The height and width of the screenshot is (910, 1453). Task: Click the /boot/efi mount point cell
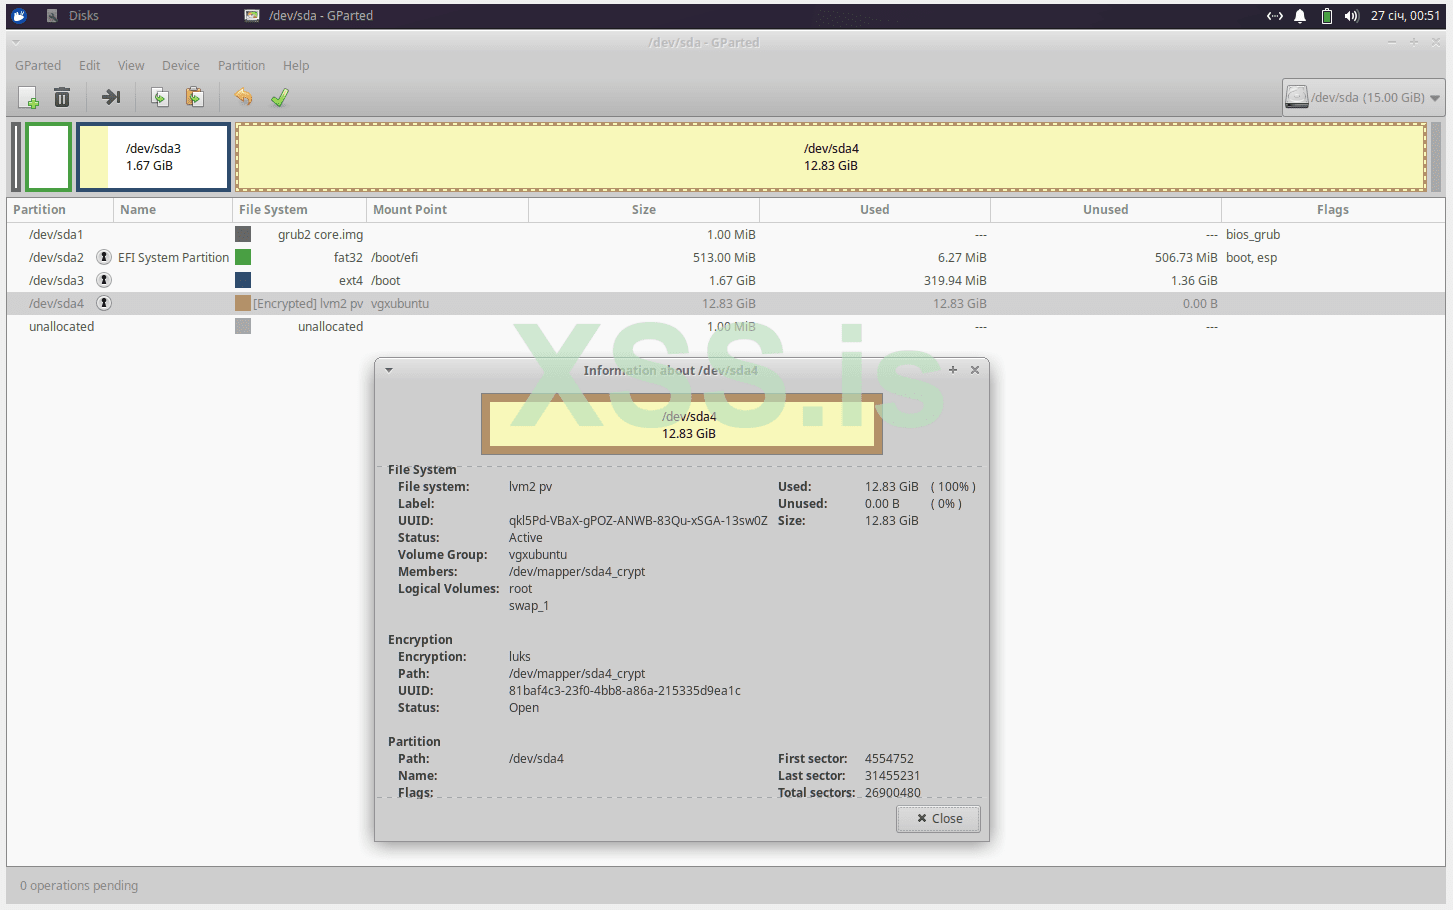395,258
